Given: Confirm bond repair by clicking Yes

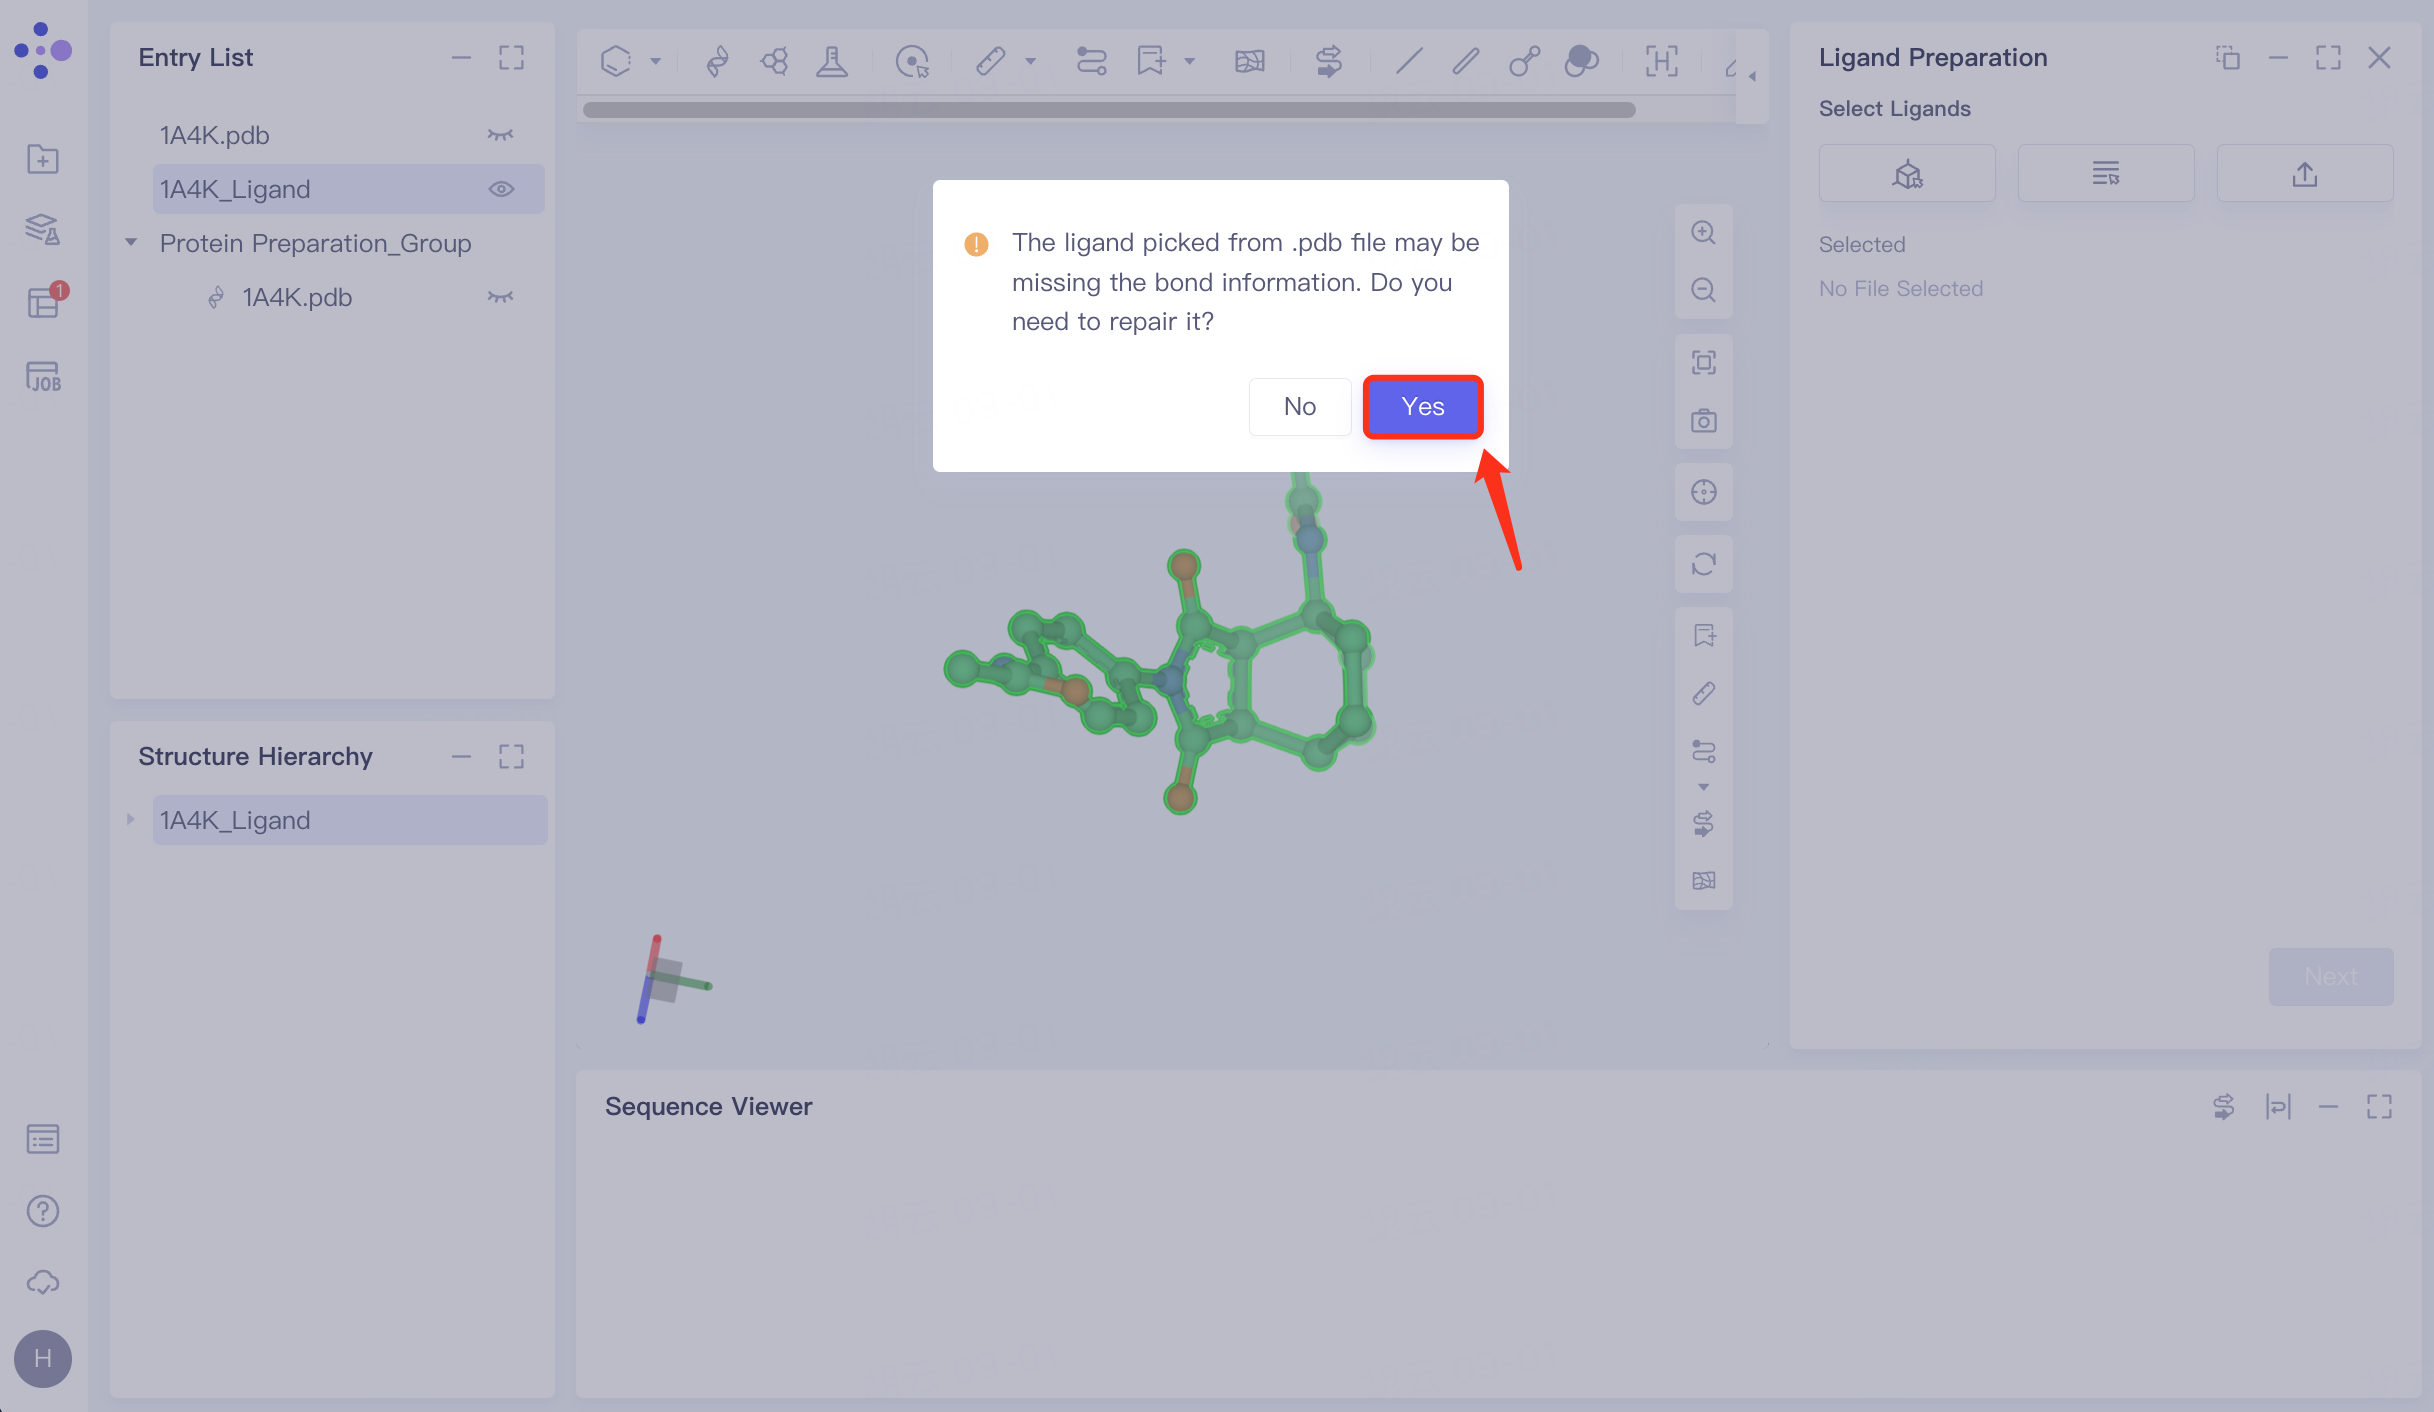Looking at the screenshot, I should click(x=1422, y=406).
